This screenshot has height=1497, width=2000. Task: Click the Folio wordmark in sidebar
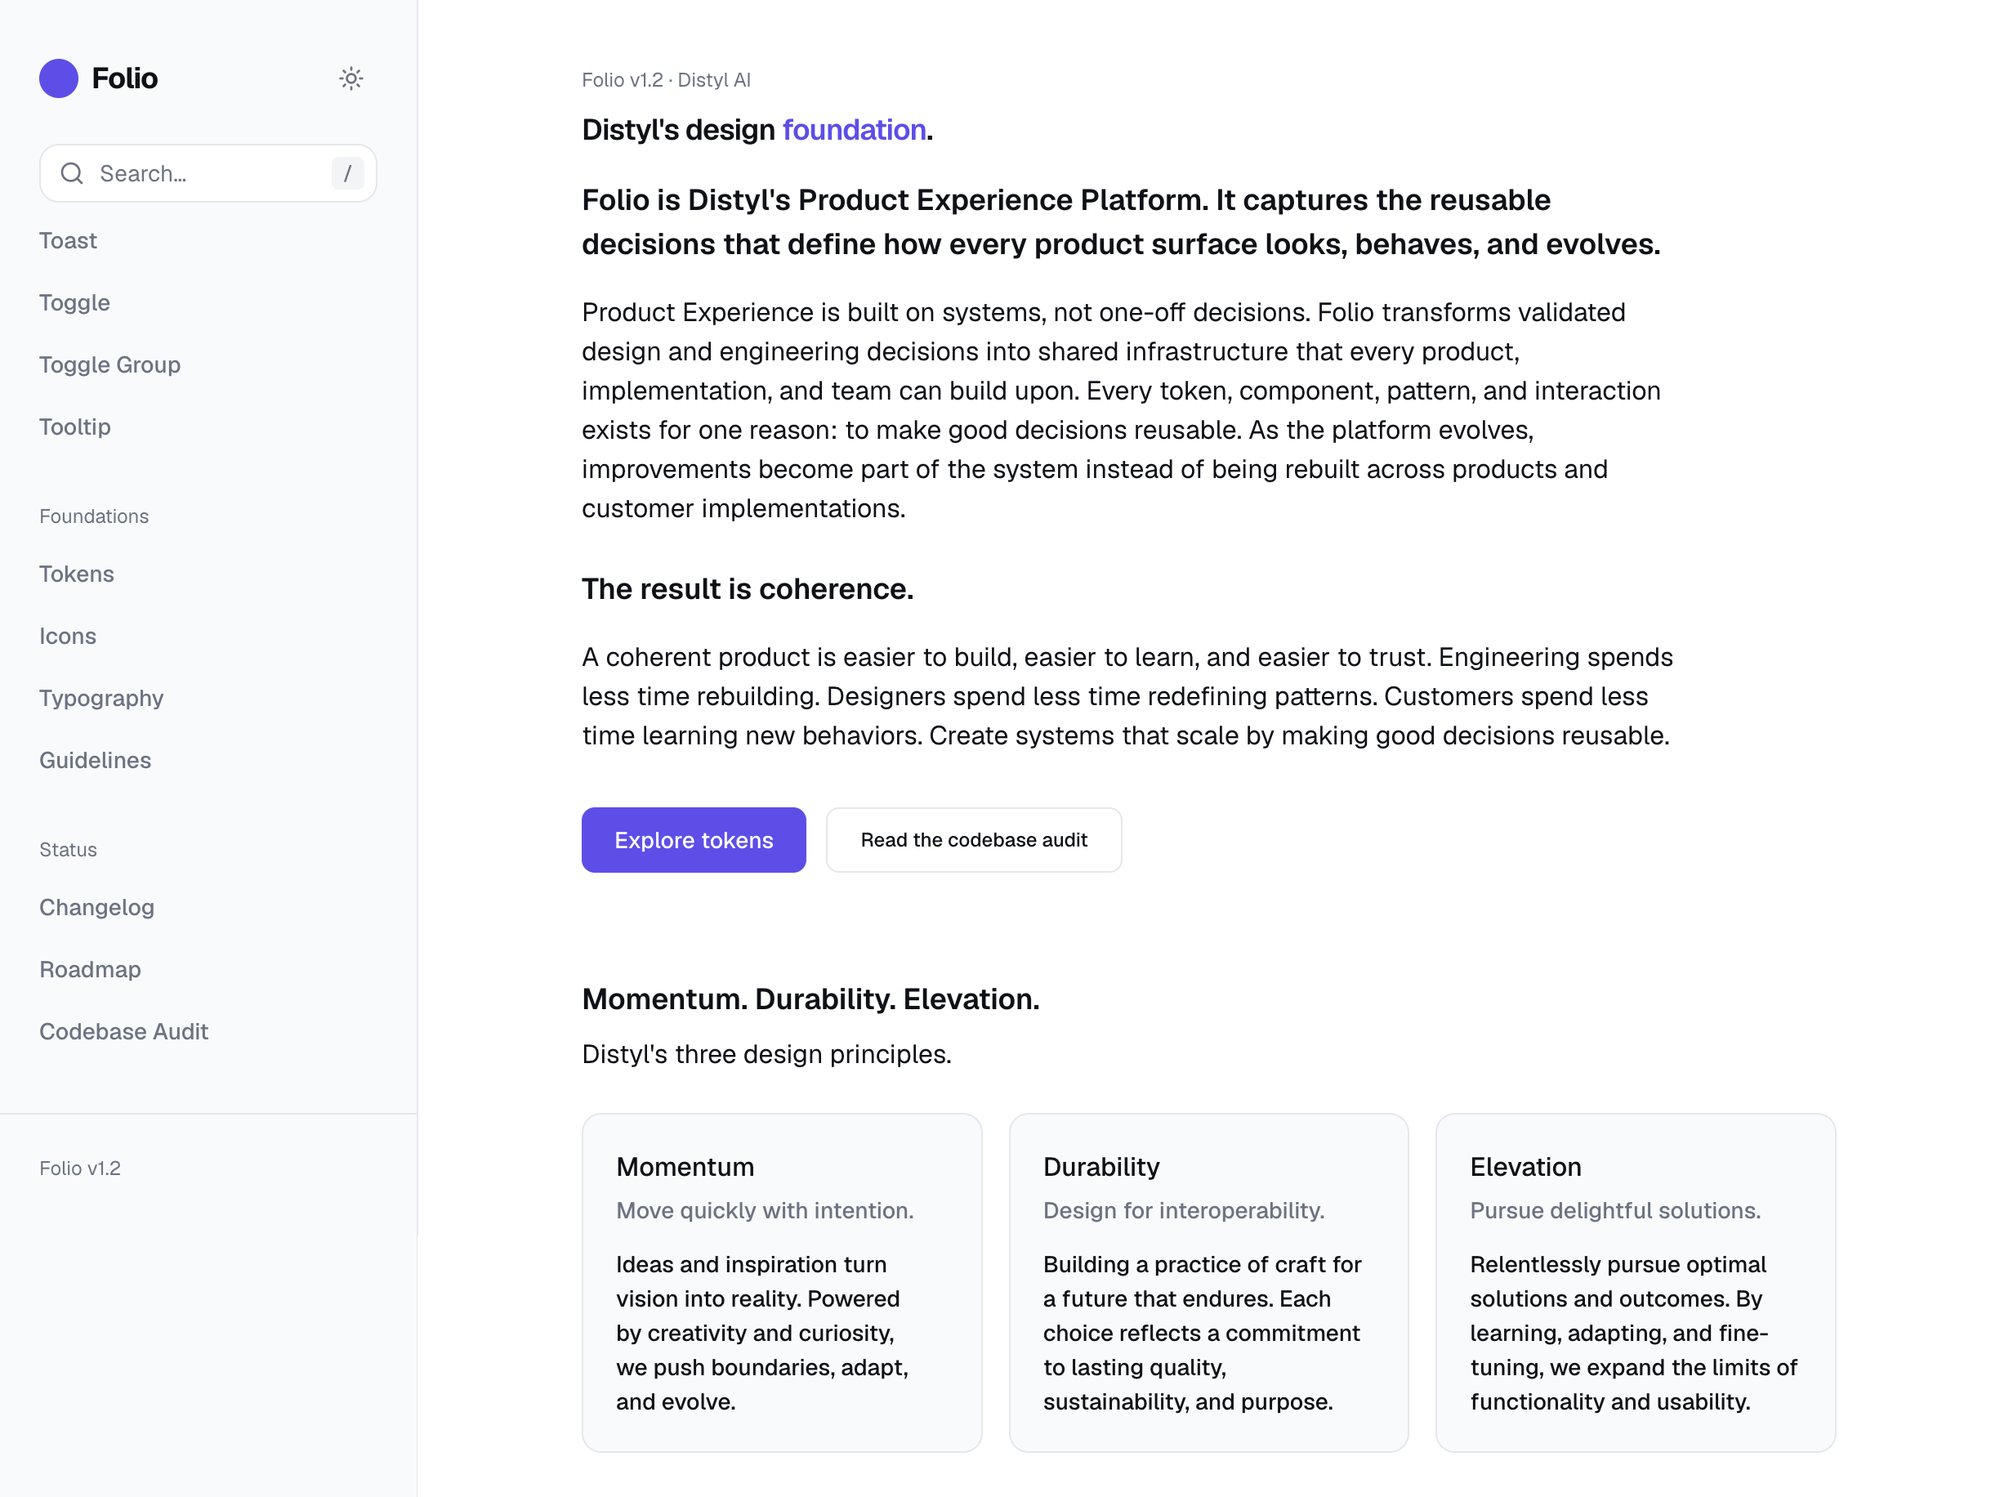click(125, 78)
